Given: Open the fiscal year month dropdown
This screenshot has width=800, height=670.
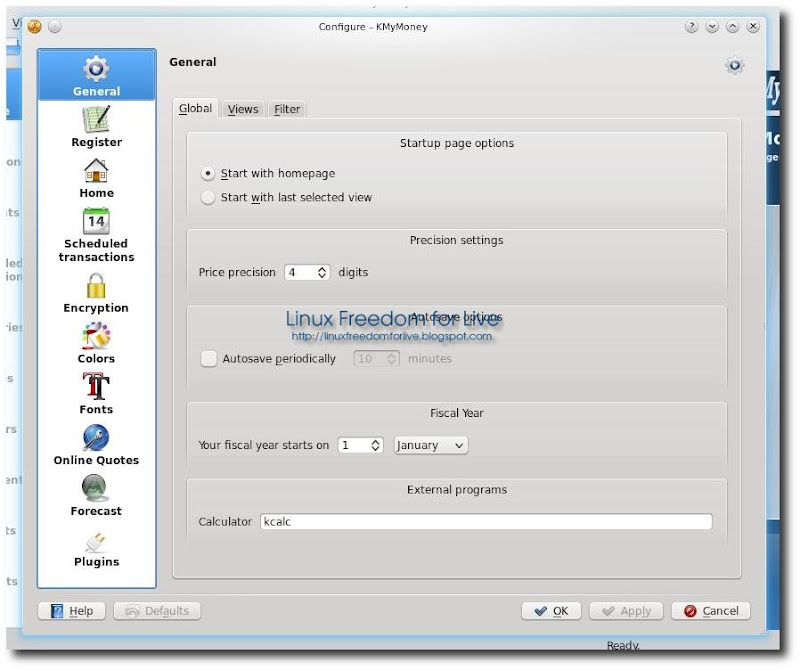Looking at the screenshot, I should tap(431, 445).
